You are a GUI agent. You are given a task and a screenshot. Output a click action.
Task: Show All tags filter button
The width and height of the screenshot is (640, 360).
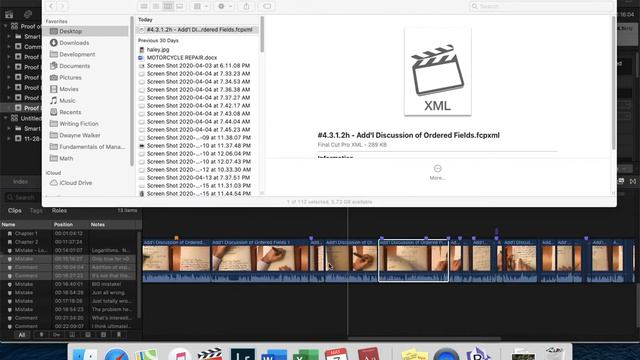coord(22,335)
